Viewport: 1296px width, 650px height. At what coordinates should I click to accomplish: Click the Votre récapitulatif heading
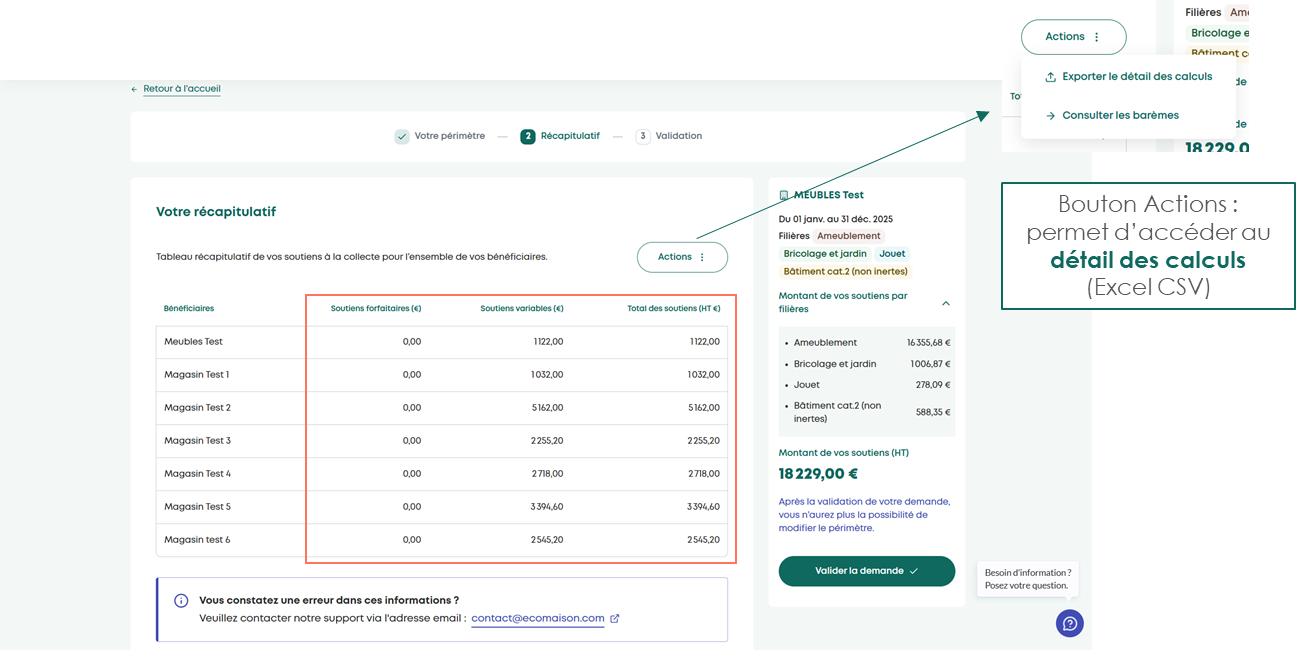216,212
